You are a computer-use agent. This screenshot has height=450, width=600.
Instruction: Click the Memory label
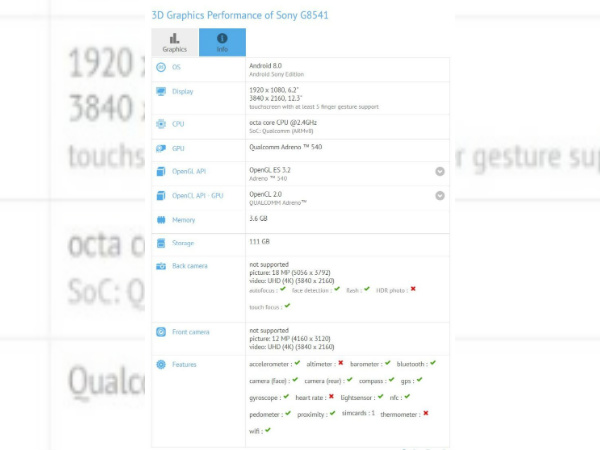pyautogui.click(x=184, y=220)
